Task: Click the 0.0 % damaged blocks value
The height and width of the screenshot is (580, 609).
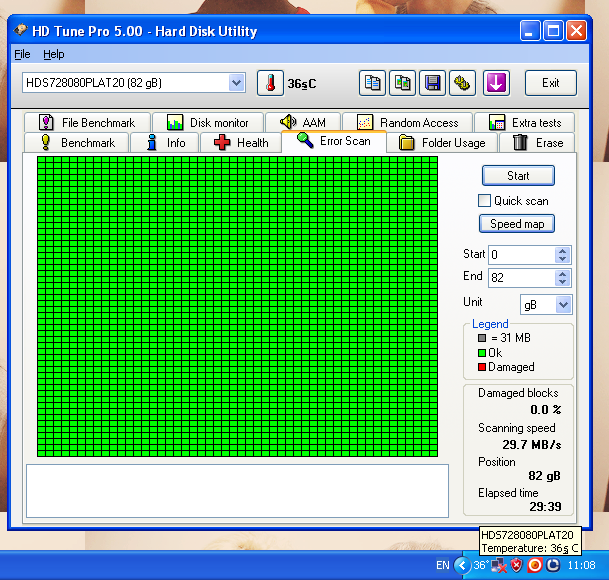Action: coord(546,410)
